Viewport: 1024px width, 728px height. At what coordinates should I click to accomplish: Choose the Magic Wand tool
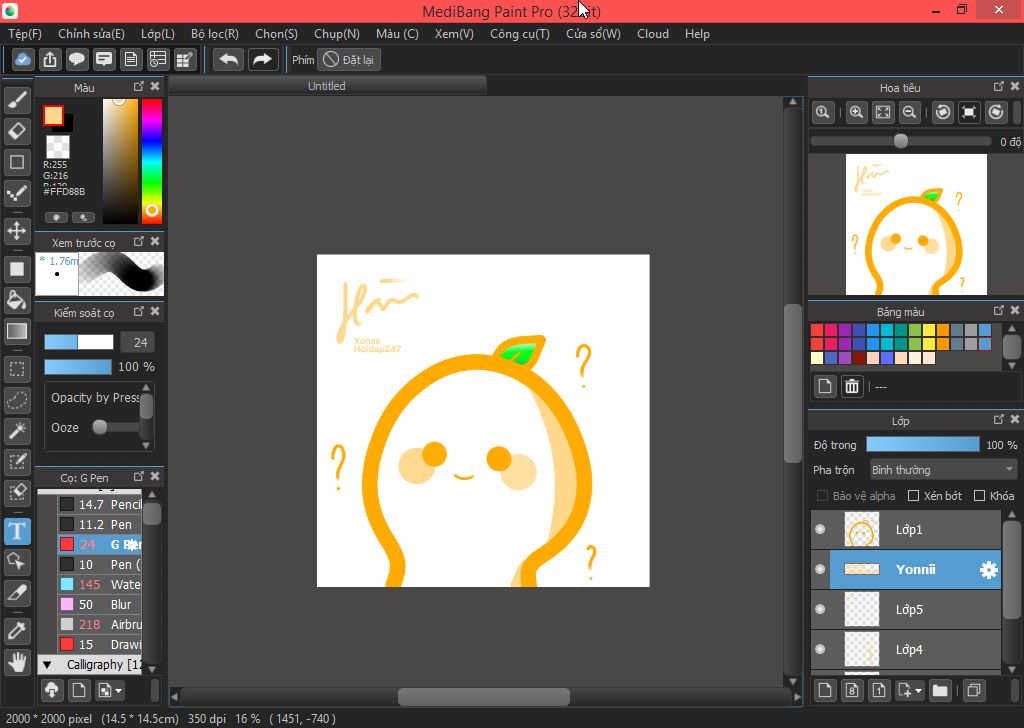pyautogui.click(x=18, y=430)
